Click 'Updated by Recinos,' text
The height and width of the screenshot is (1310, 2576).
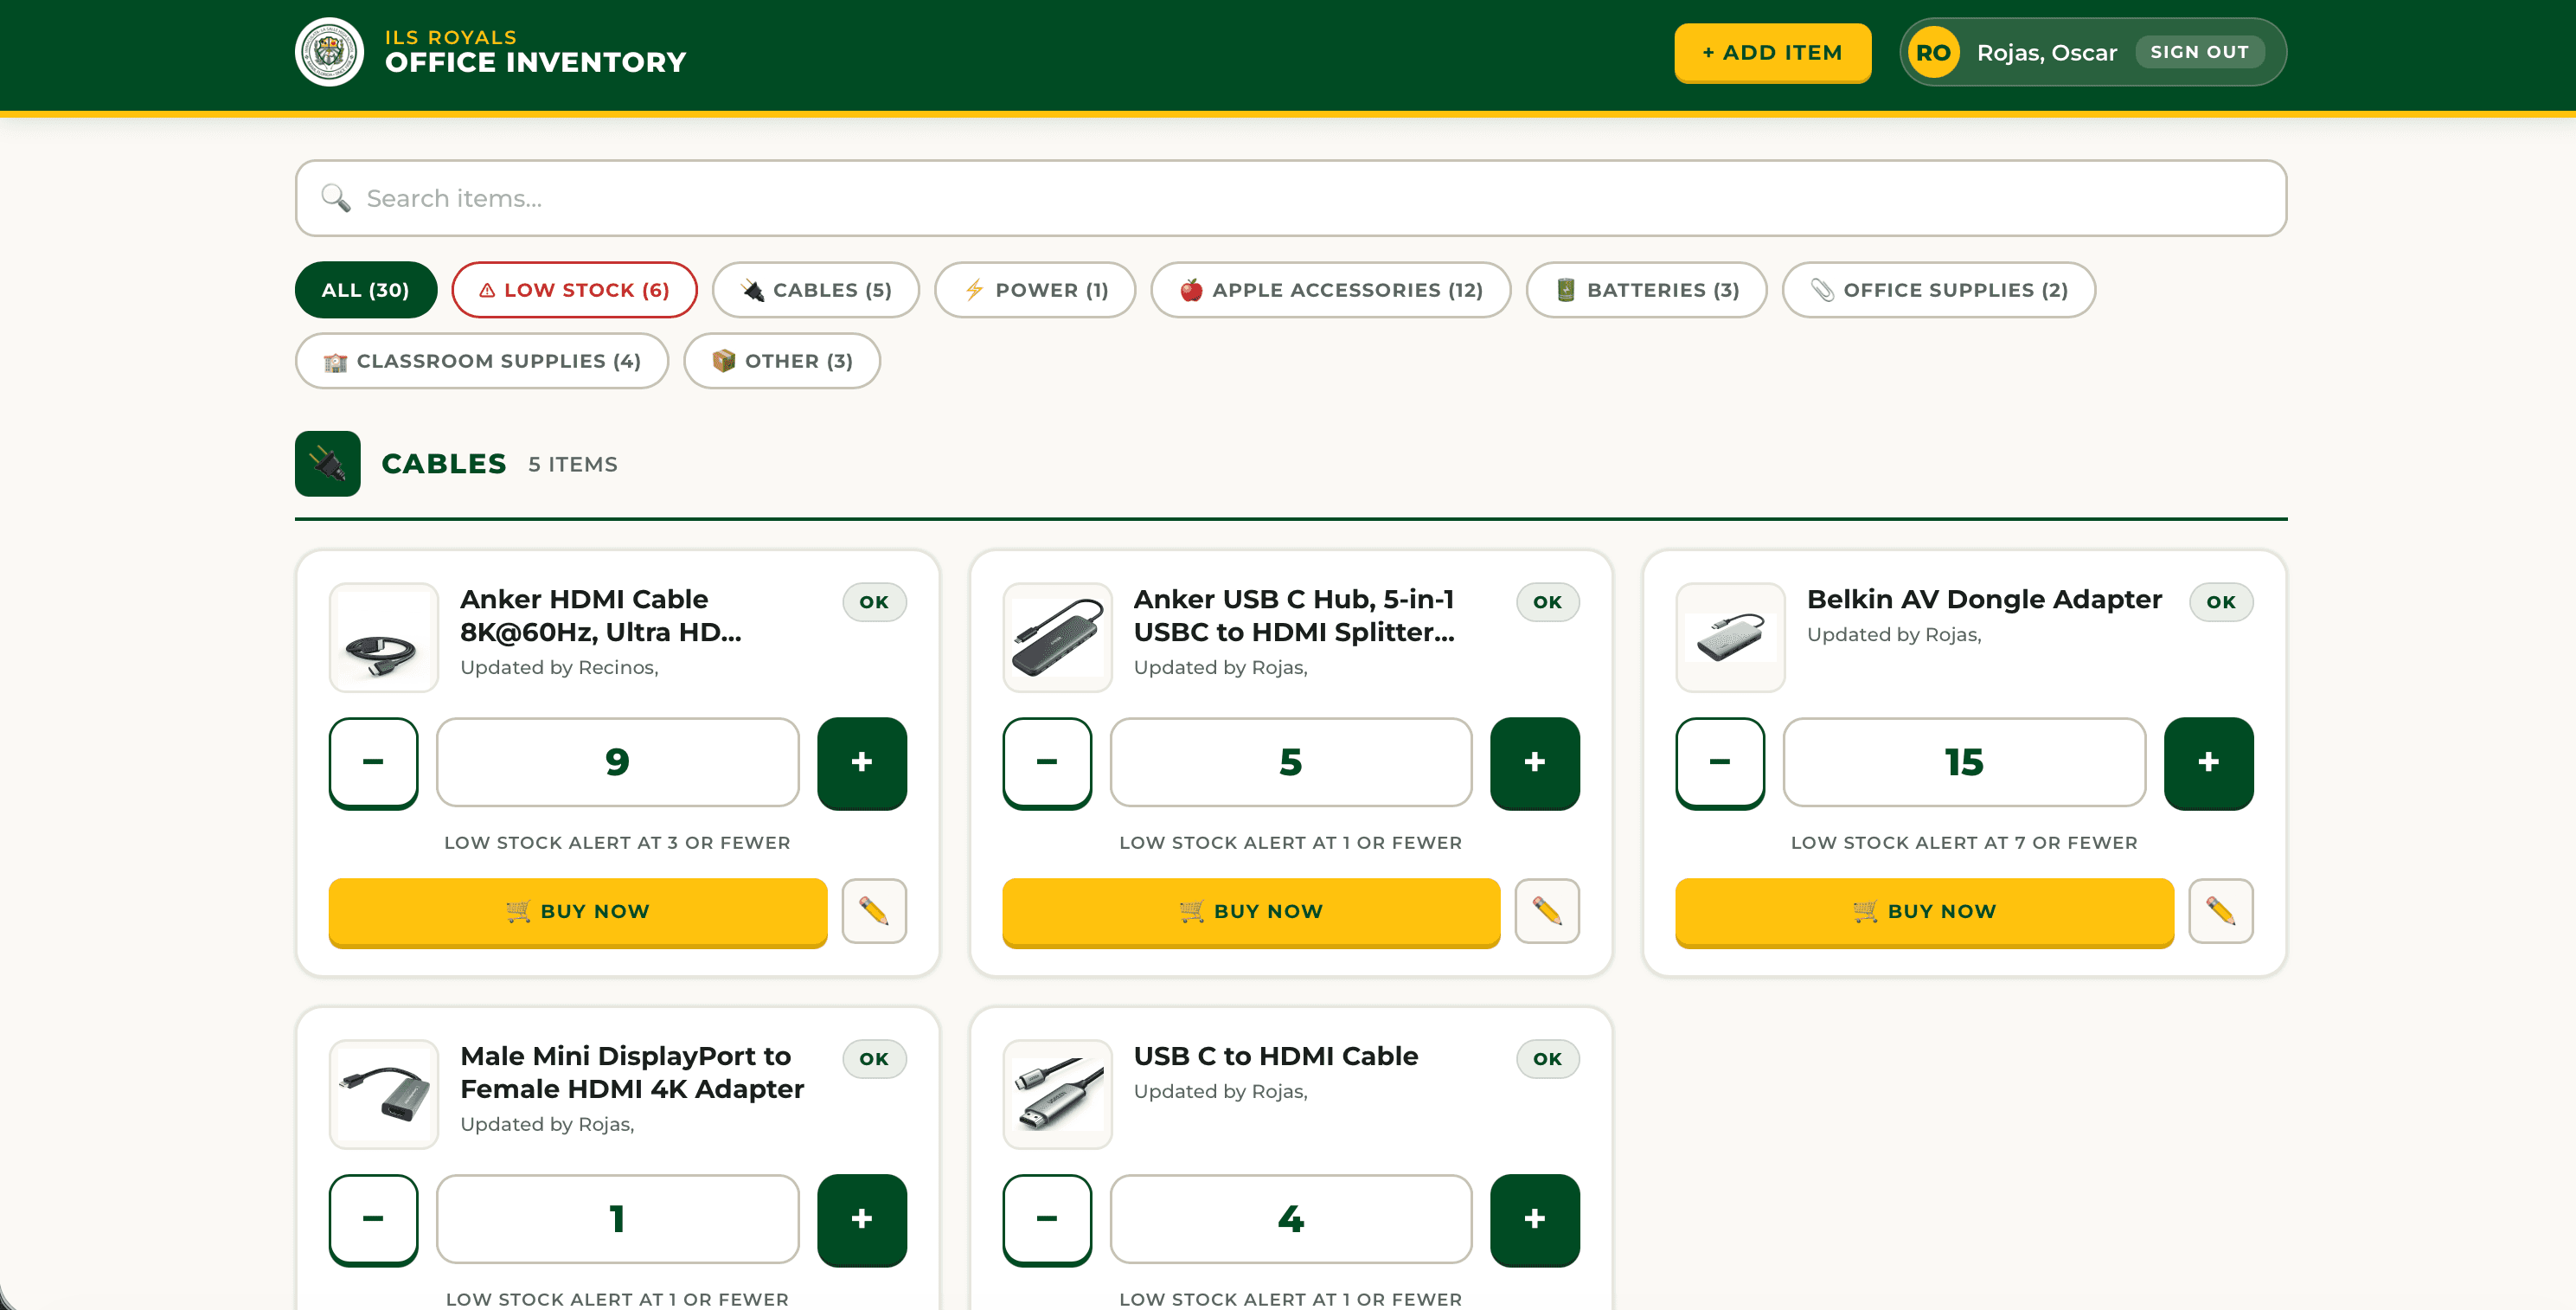pyautogui.click(x=559, y=668)
